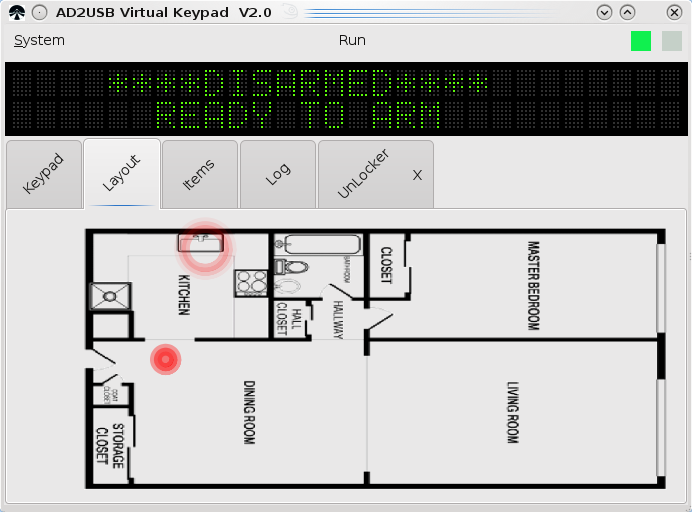This screenshot has height=512, width=692.
Task: Open the Log tab
Action: [278, 174]
